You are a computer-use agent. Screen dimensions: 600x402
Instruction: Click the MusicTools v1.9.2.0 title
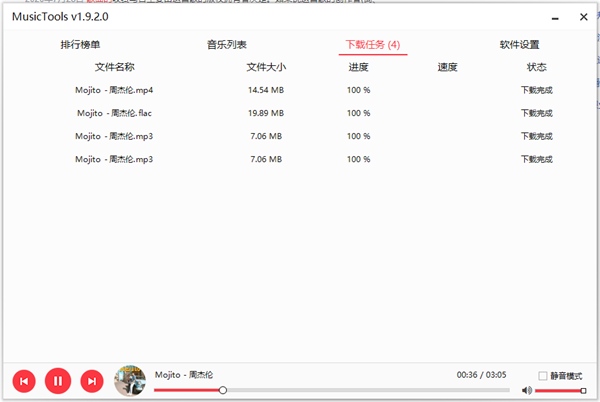pyautogui.click(x=60, y=17)
